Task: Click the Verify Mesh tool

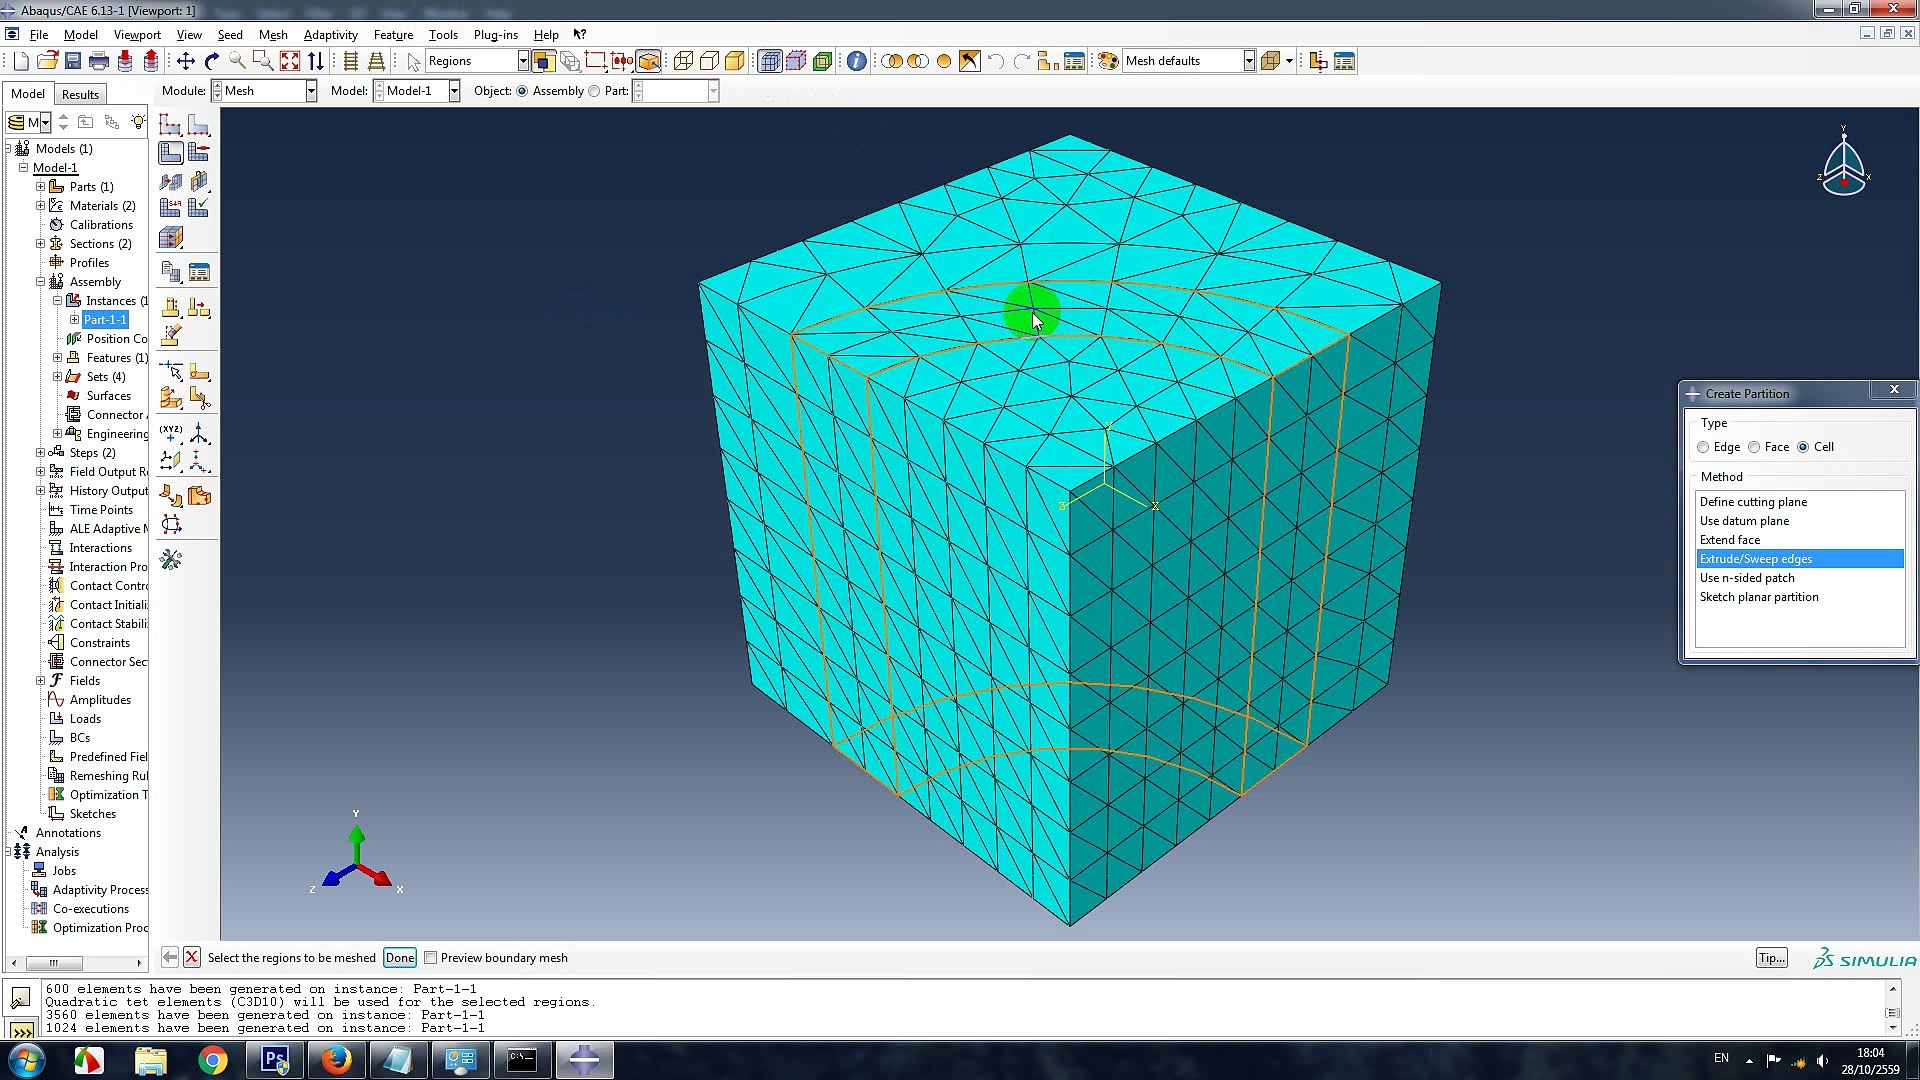Action: tap(199, 207)
